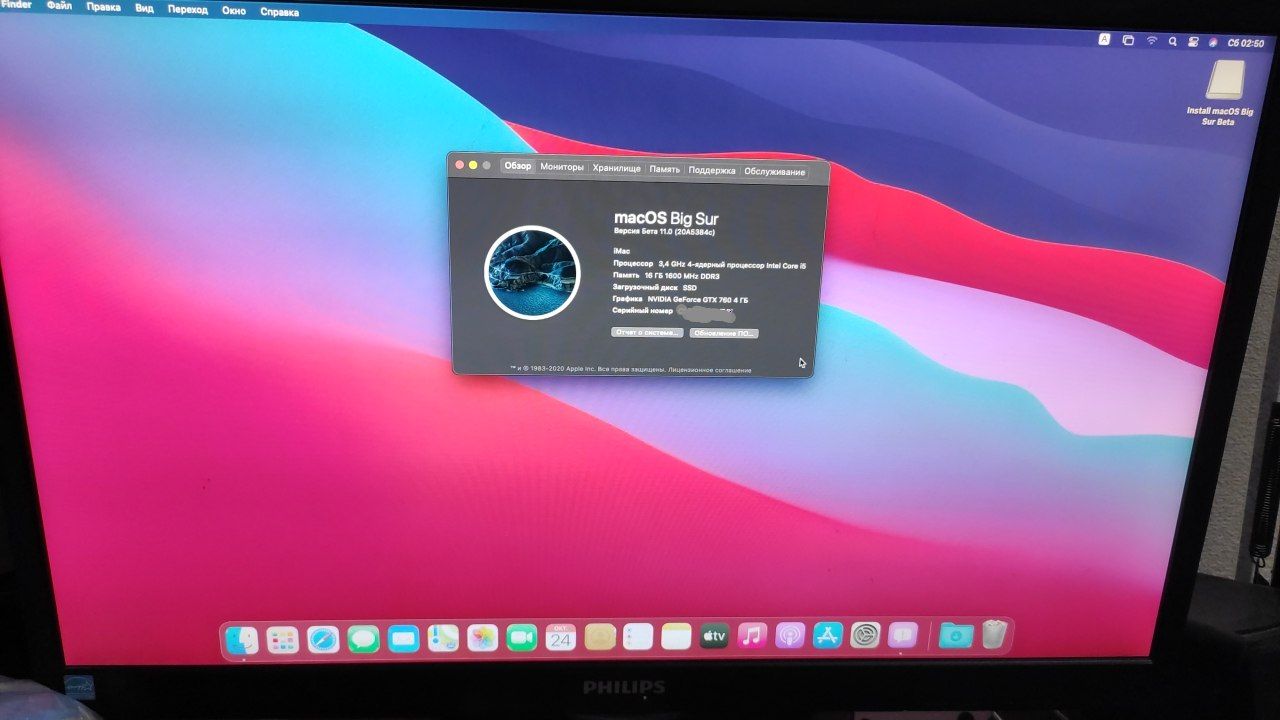The width and height of the screenshot is (1280, 720).
Task: Open the Вид menu
Action: 144,8
